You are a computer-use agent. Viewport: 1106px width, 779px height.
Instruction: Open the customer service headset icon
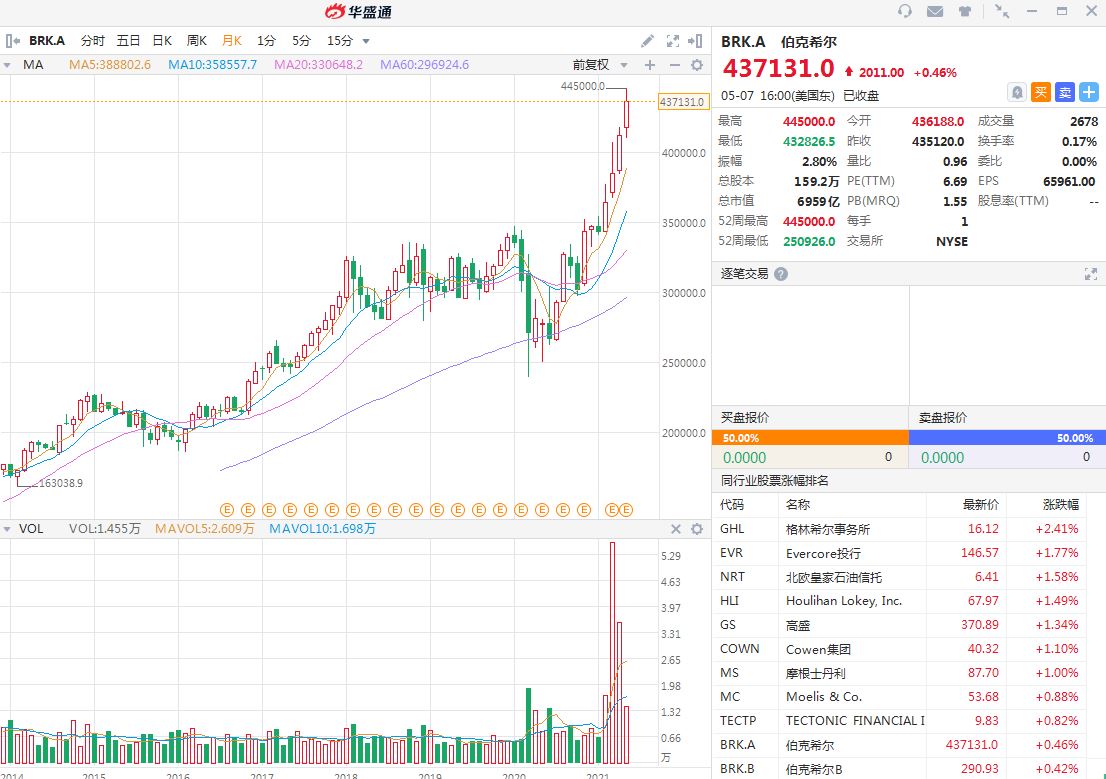point(905,12)
